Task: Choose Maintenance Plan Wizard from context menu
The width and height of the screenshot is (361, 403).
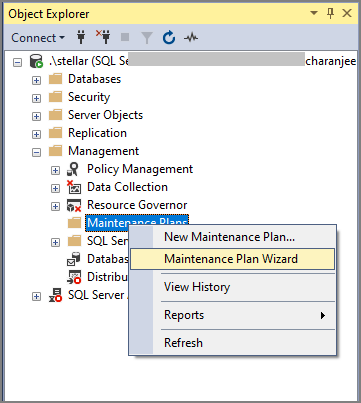Action: click(x=232, y=259)
